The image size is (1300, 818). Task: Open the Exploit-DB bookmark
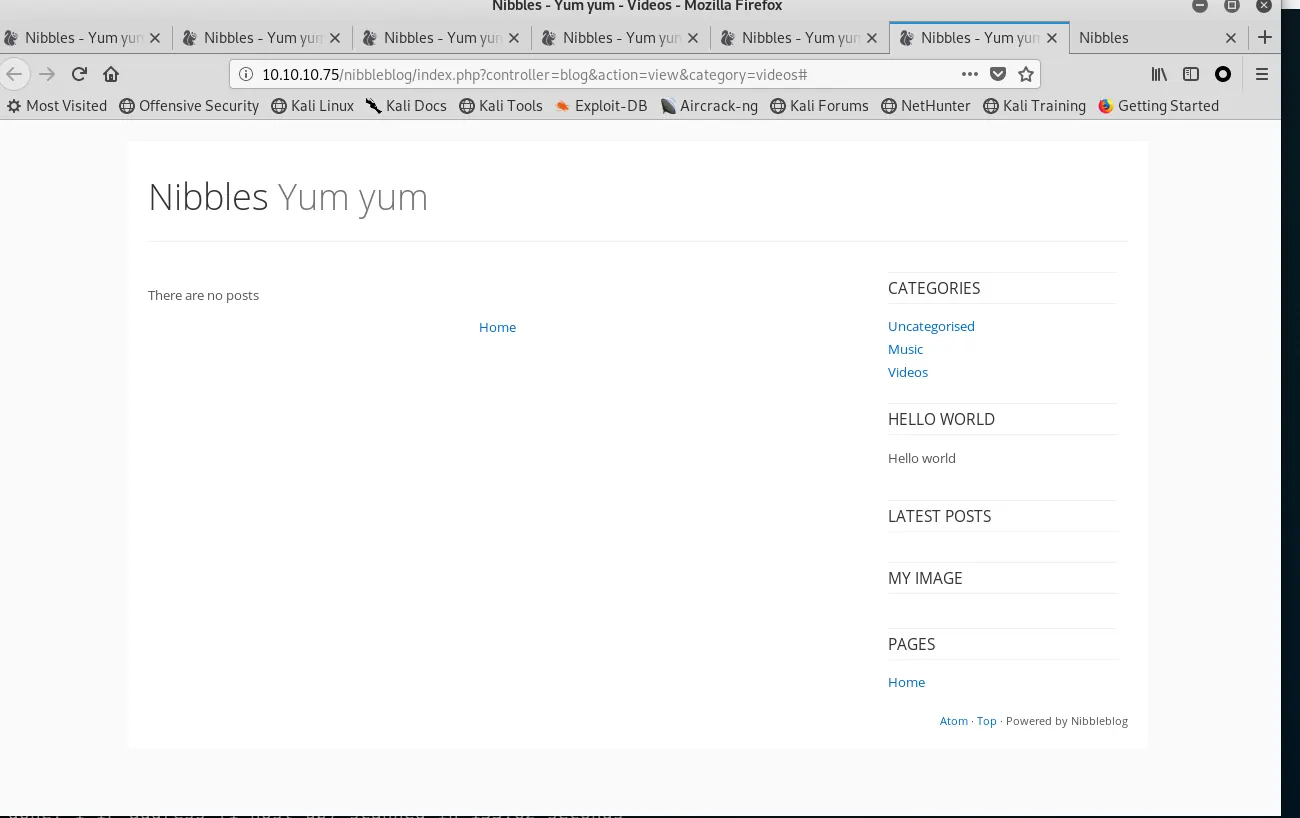(601, 106)
